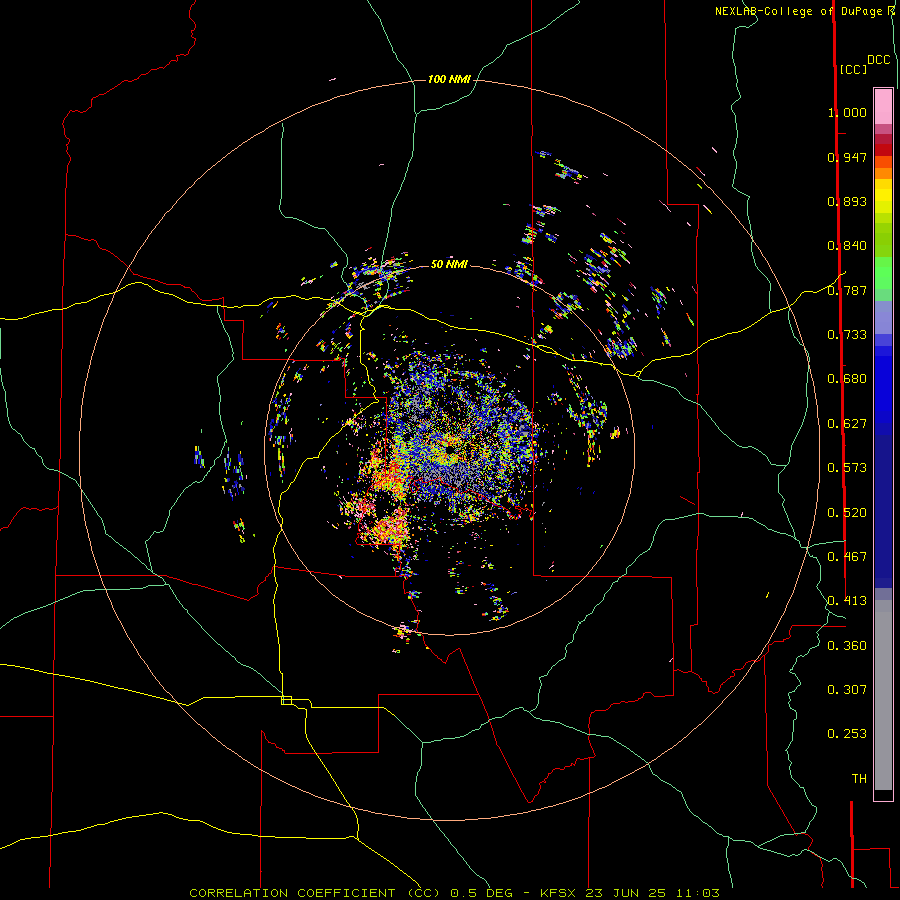Click the small square marker on yellow highway

286,700
